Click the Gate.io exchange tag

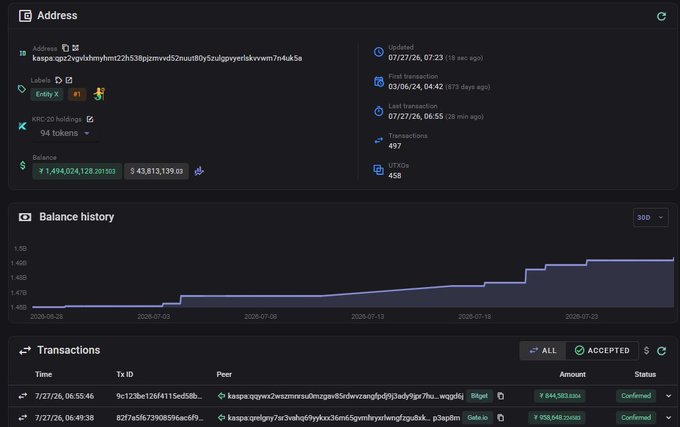pyautogui.click(x=477, y=417)
